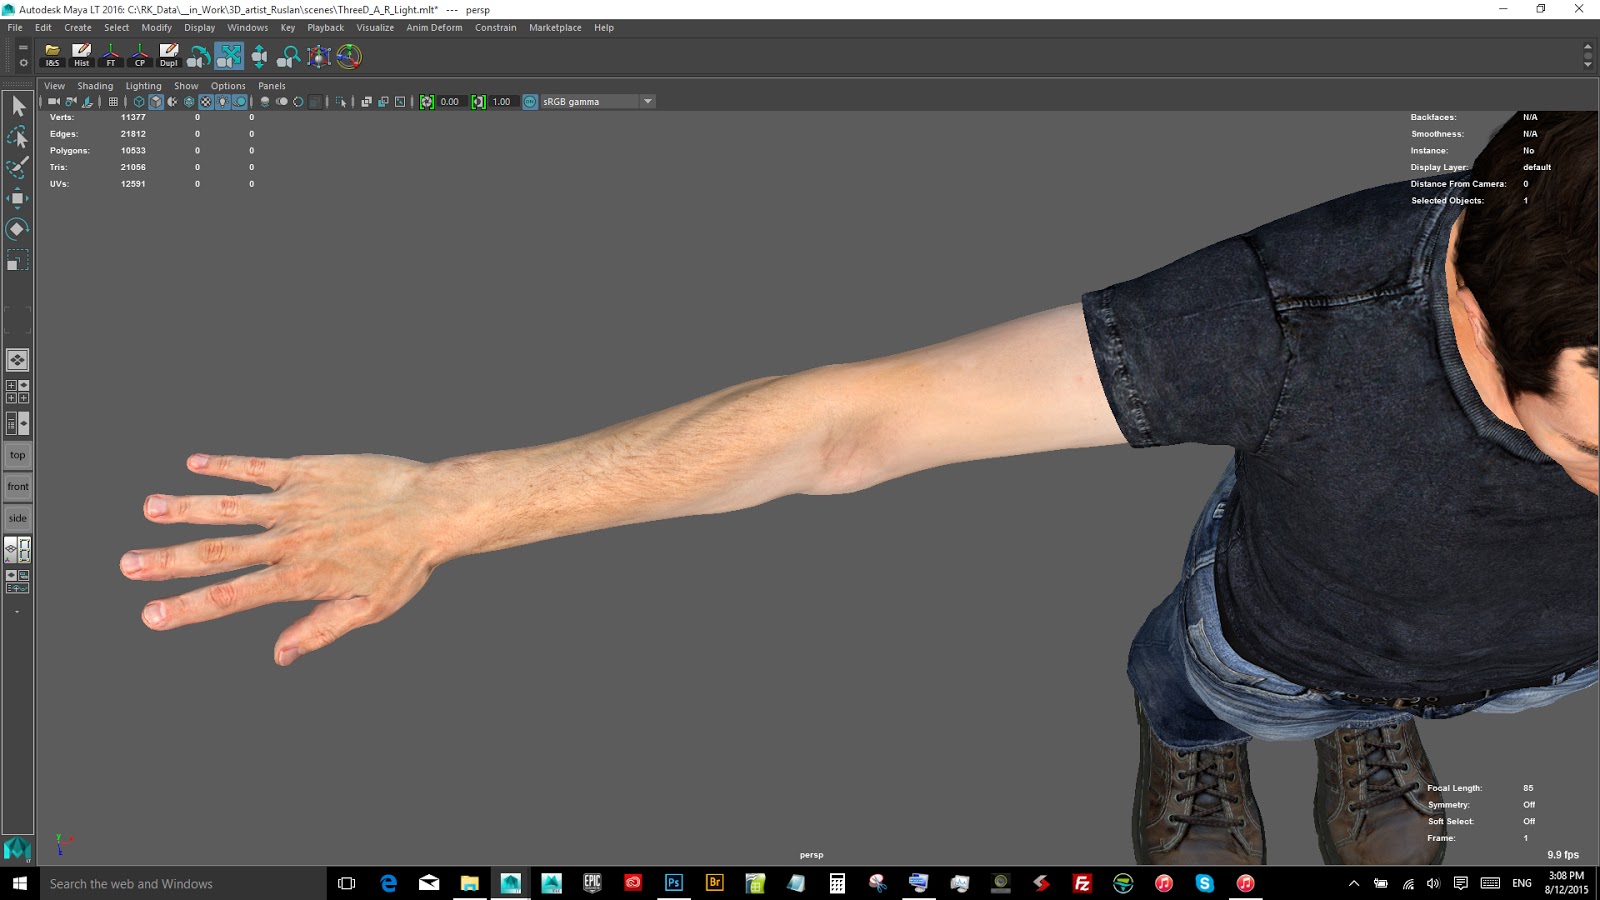
Task: Open the panel Shading menu
Action: (95, 86)
